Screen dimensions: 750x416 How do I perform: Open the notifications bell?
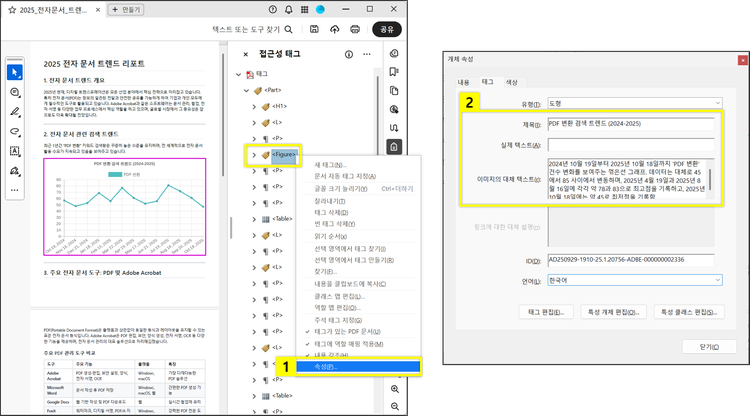tap(288, 10)
